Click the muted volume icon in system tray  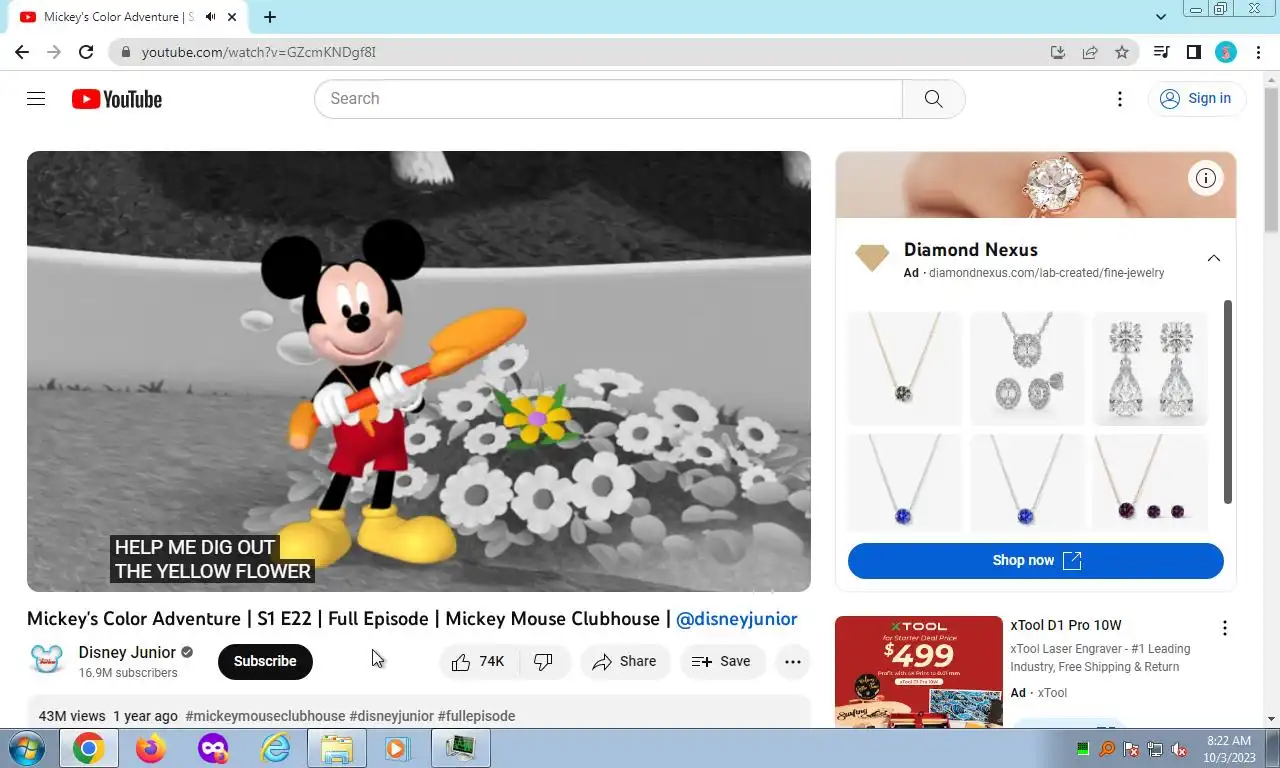click(1179, 749)
